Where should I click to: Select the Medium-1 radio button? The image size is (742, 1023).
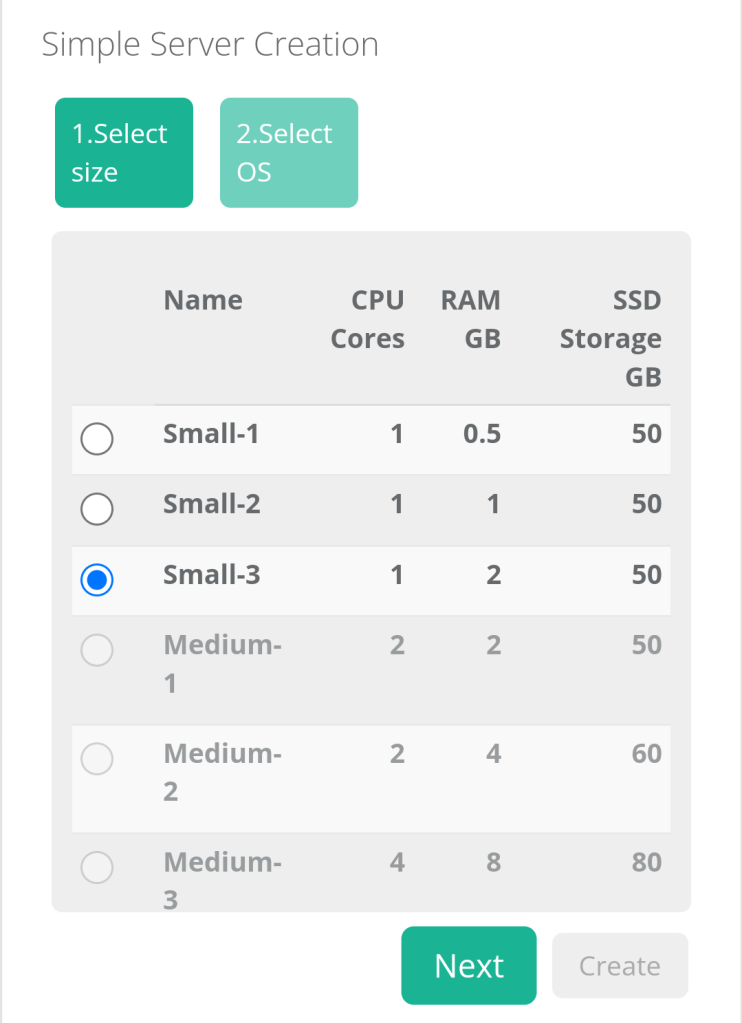[x=97, y=651]
